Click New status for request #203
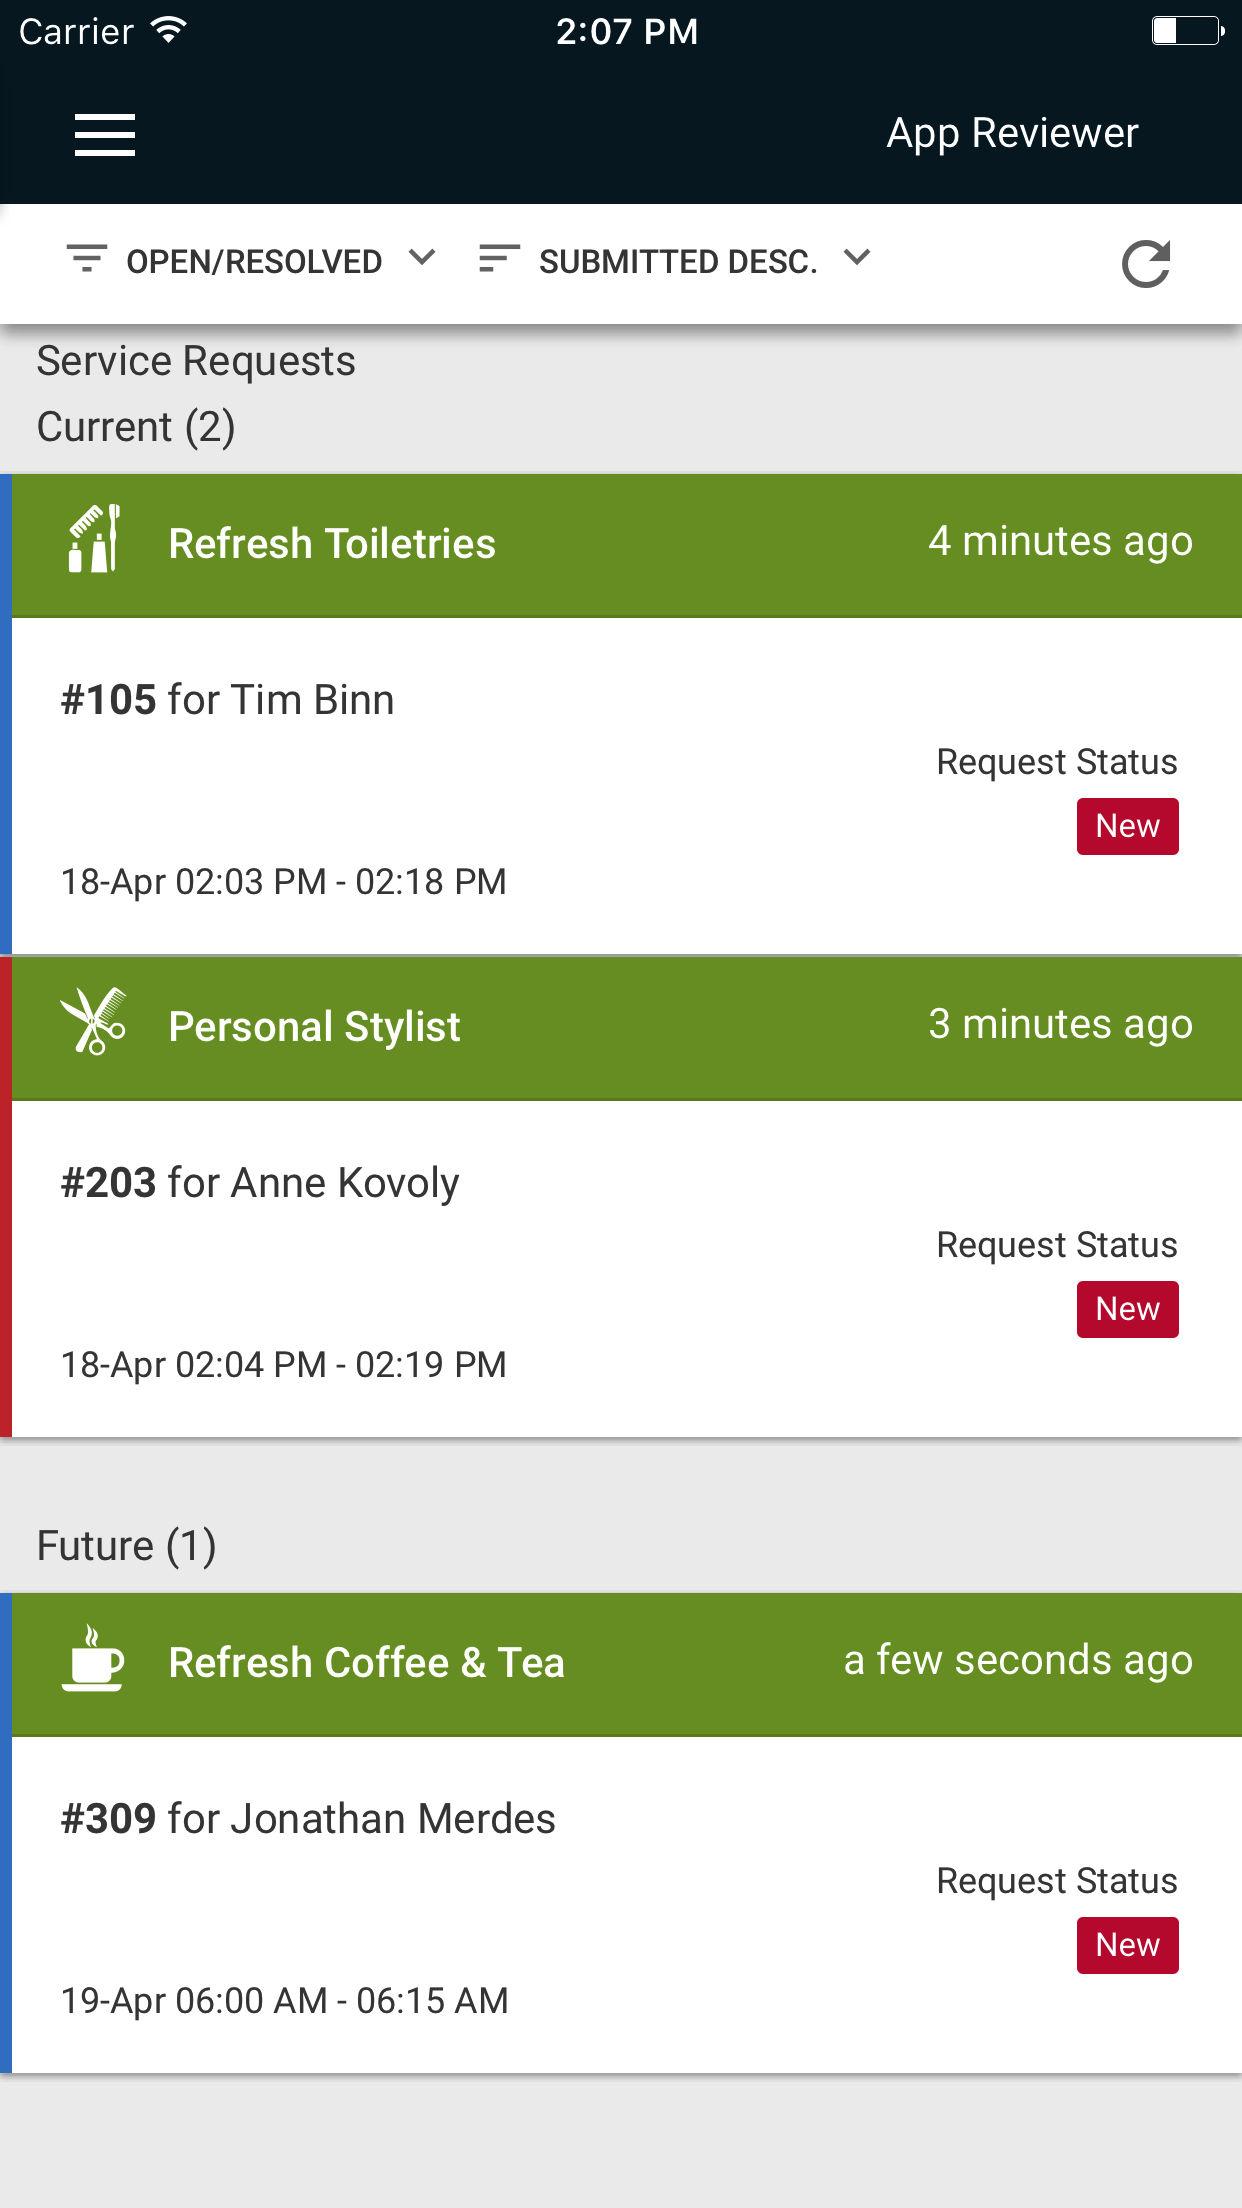The width and height of the screenshot is (1242, 2208). pyautogui.click(x=1127, y=1309)
